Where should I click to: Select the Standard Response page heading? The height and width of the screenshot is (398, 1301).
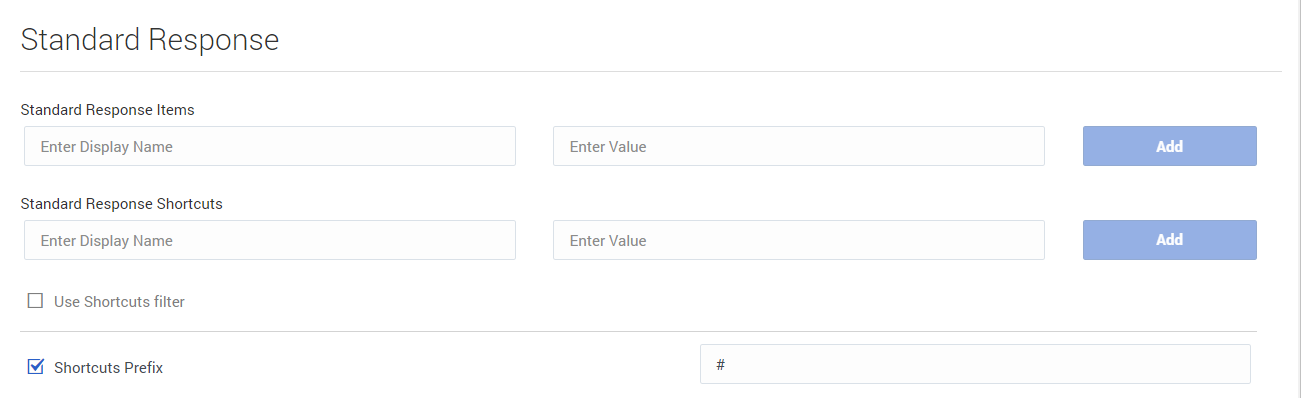[150, 40]
